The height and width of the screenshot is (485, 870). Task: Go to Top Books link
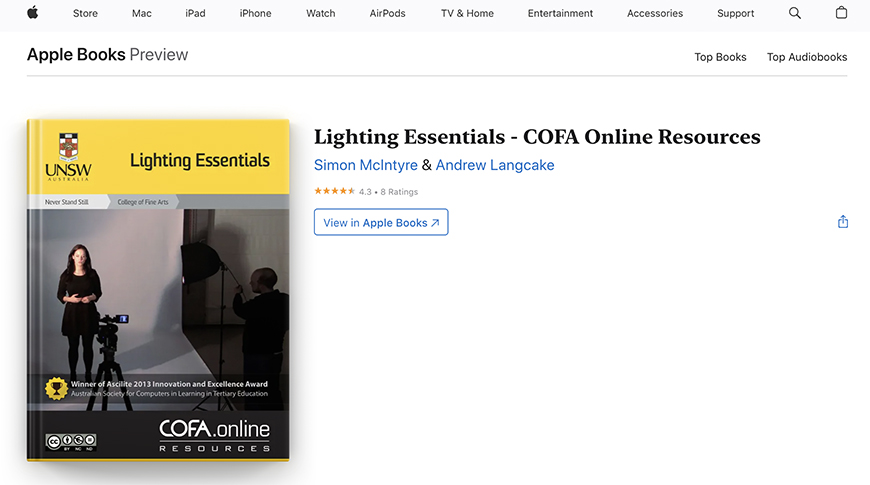click(720, 57)
